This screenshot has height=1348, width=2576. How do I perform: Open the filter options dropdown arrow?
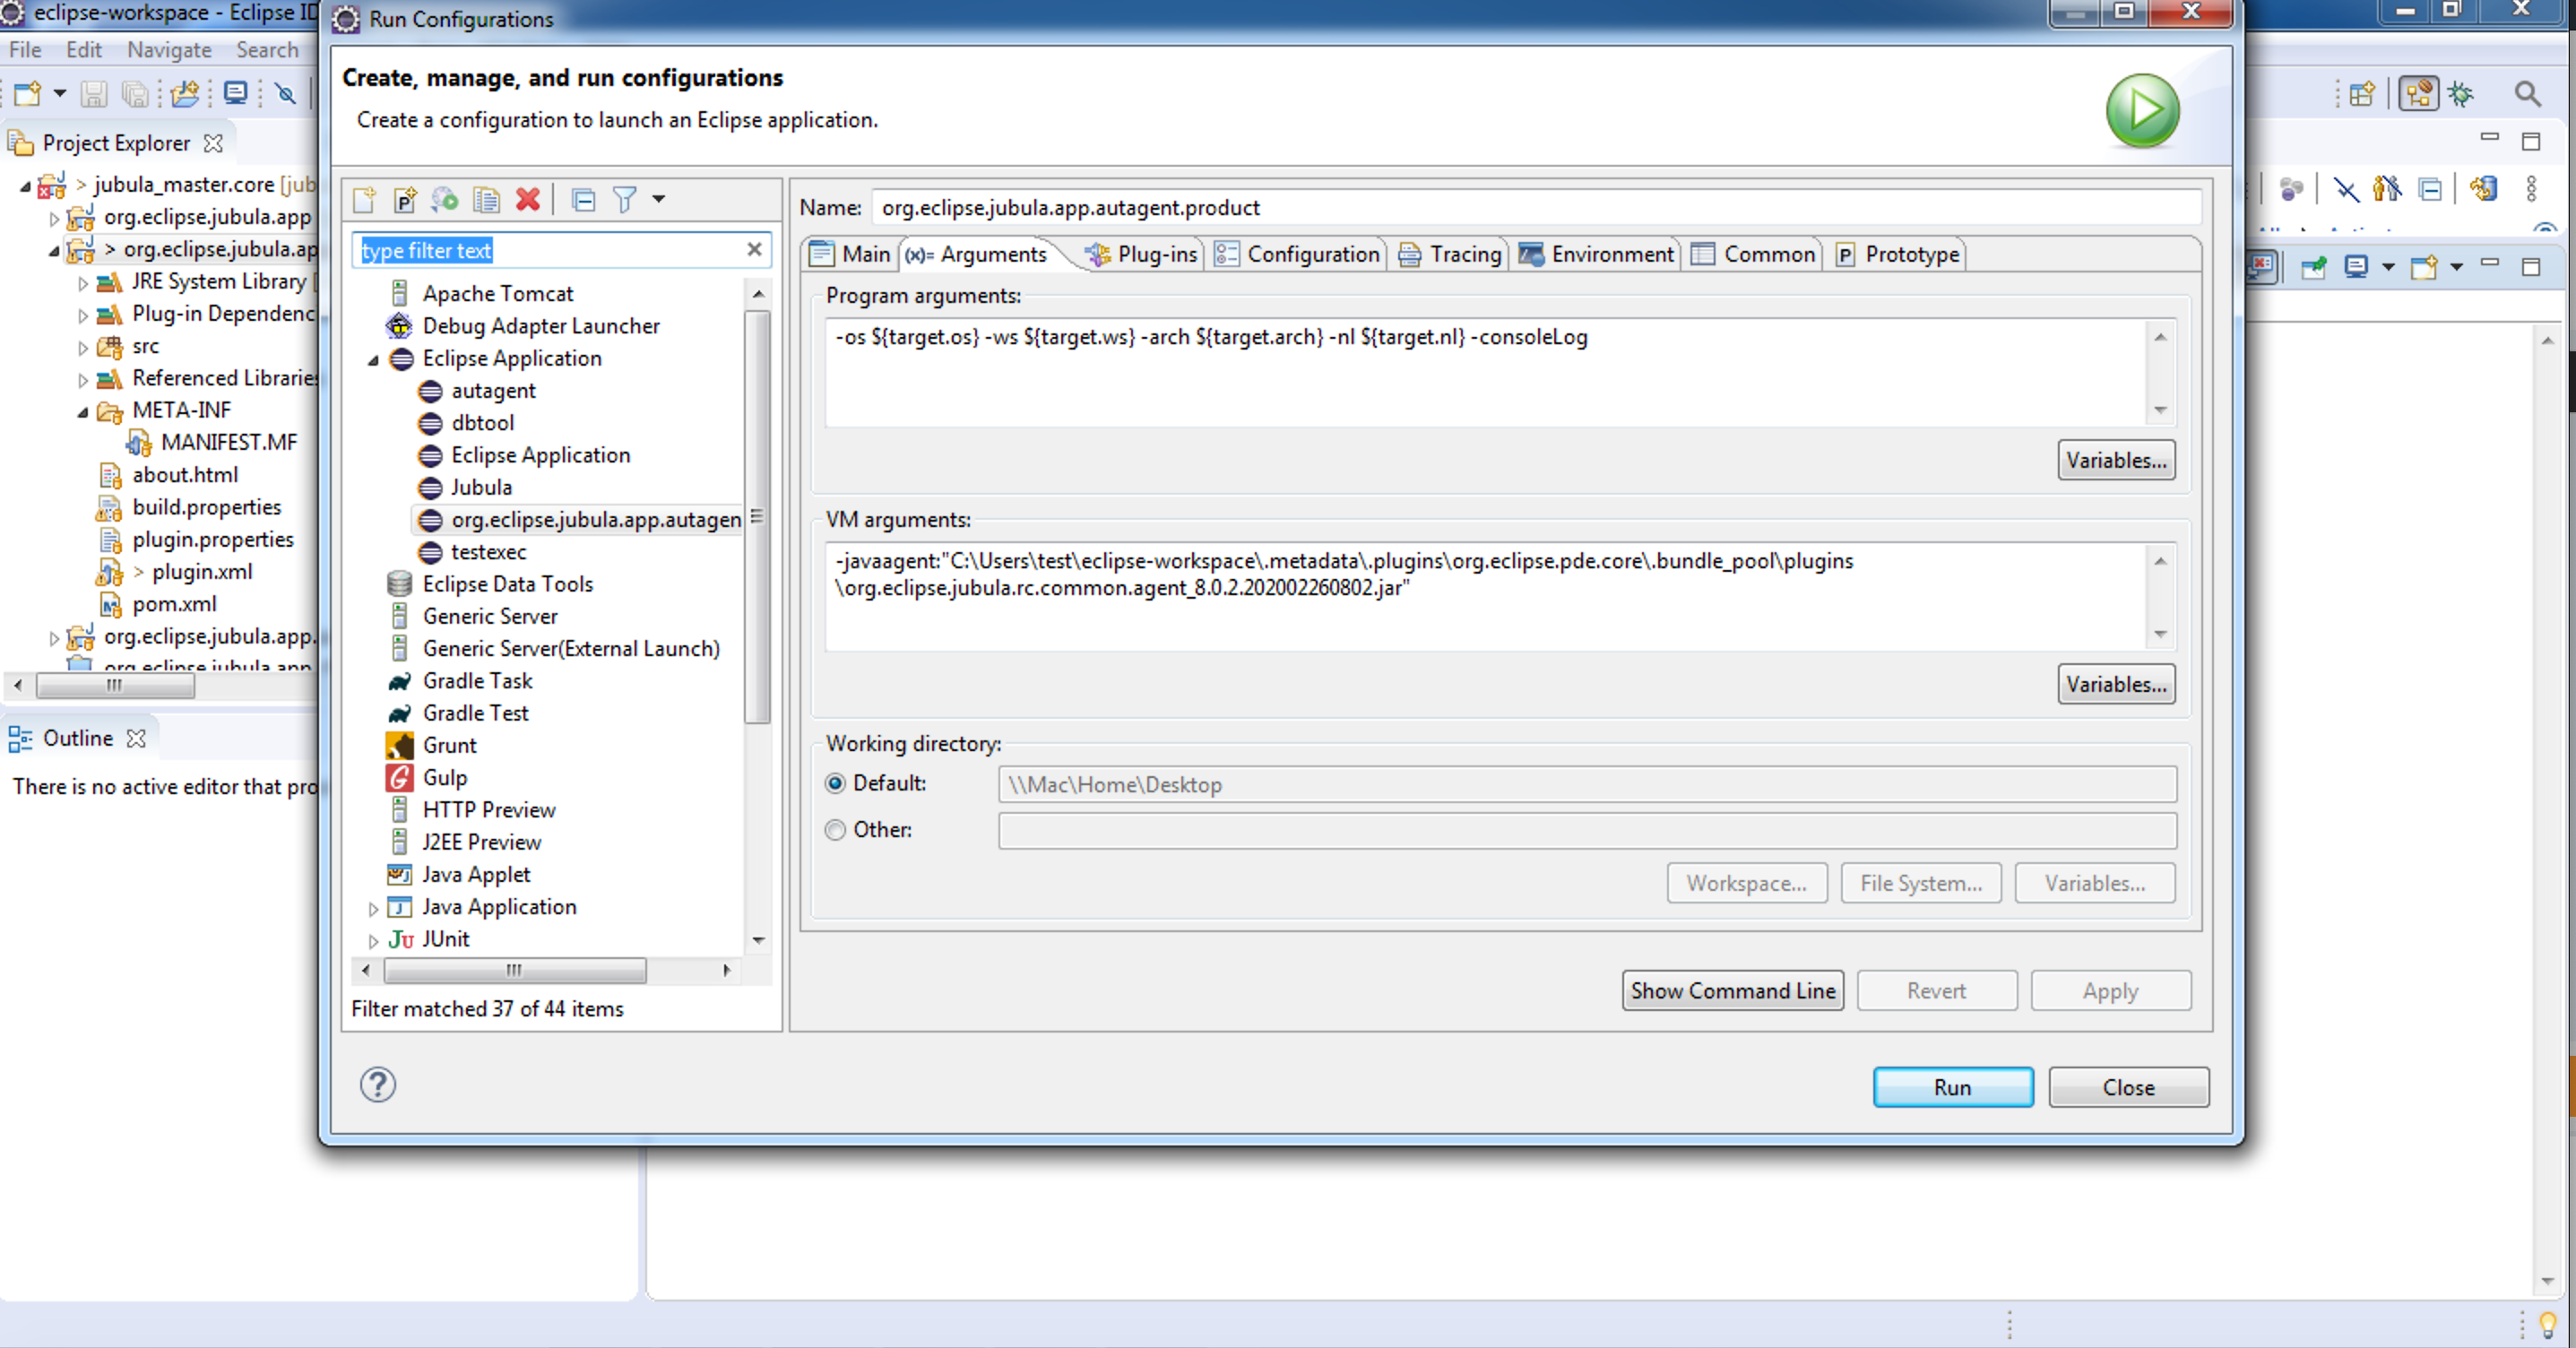point(659,199)
